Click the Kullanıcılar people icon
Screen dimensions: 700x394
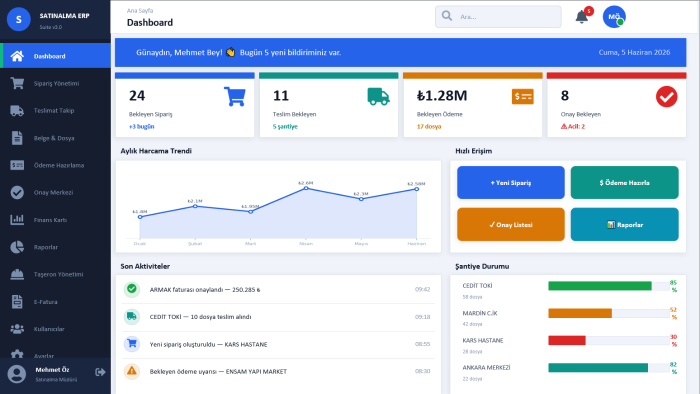[17, 329]
